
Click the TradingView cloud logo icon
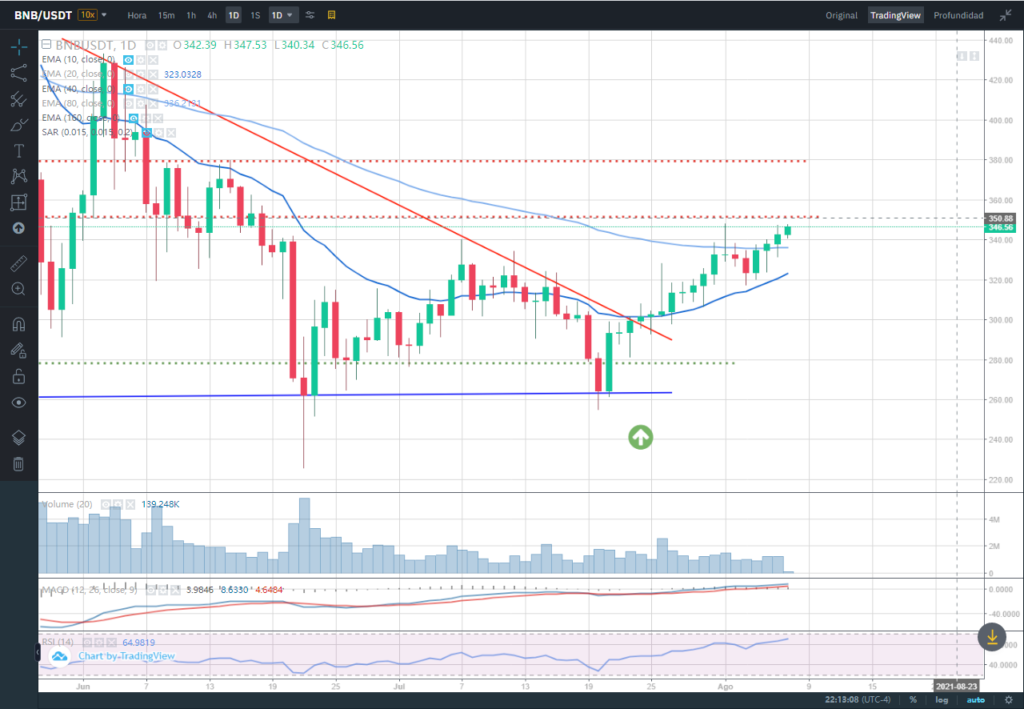(59, 655)
